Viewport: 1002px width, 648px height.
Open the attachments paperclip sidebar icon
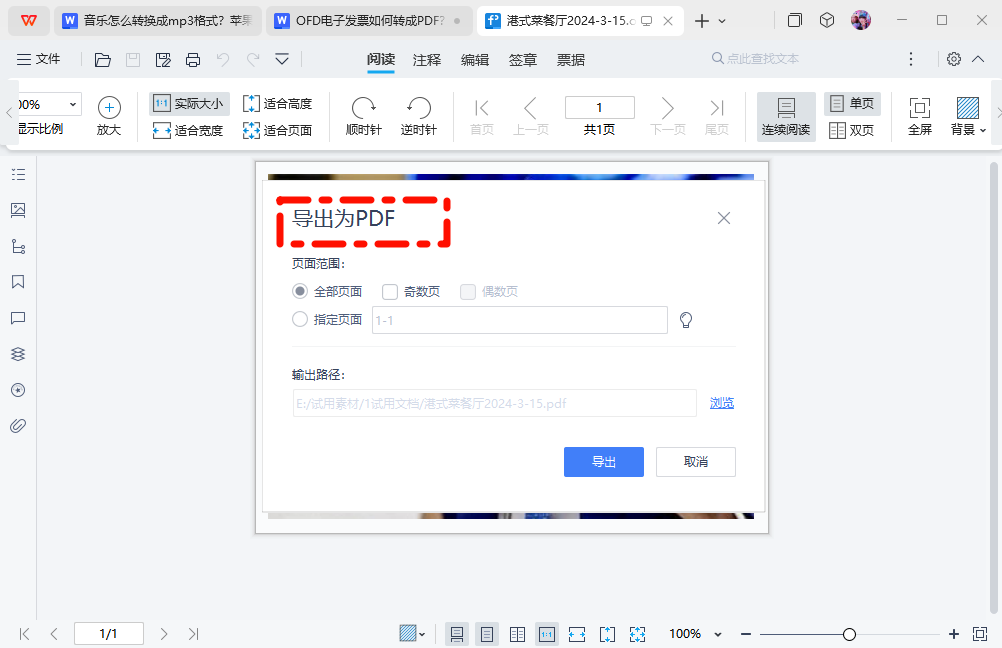coord(18,426)
